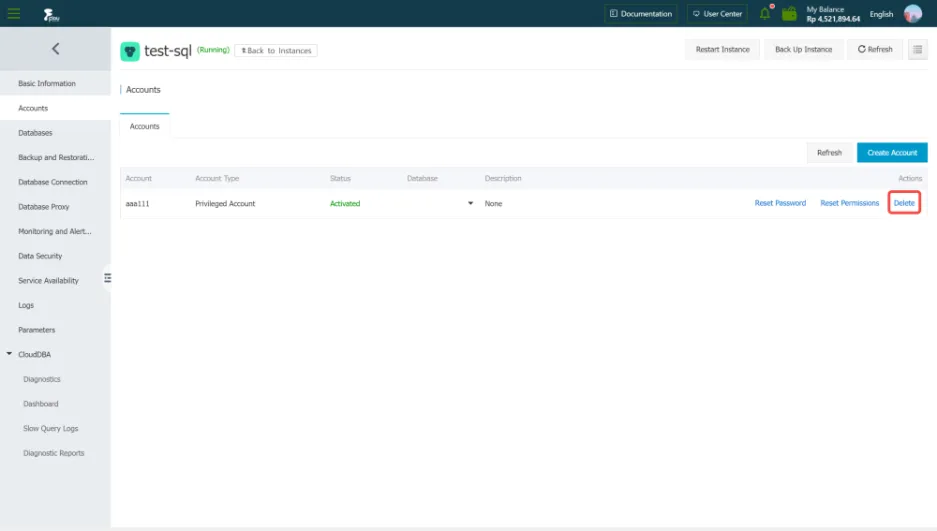Click Create Account button
937x531 pixels.
[892, 153]
